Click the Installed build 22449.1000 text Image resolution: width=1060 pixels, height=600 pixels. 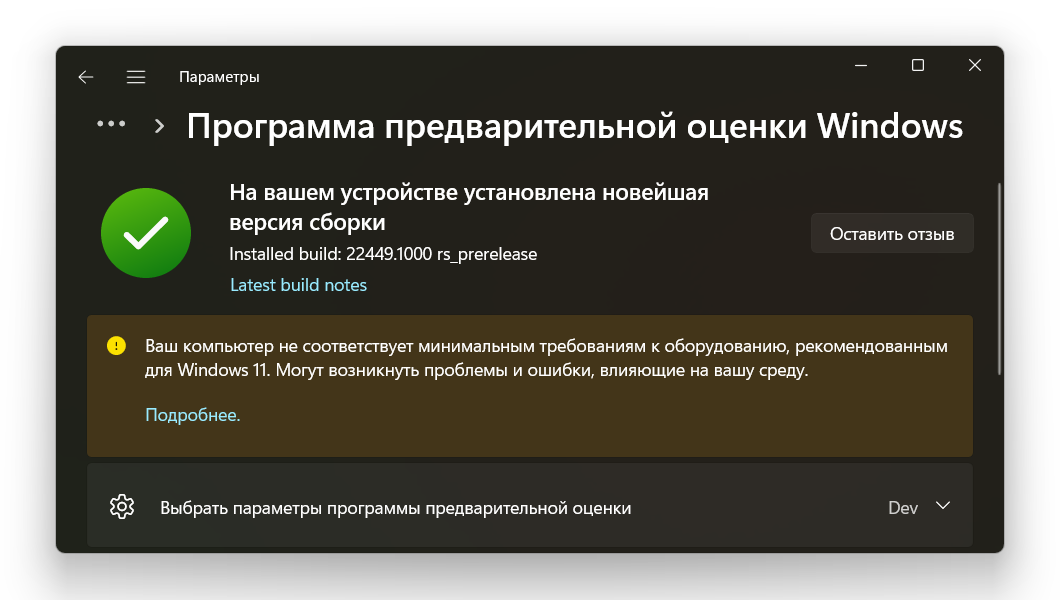383,254
